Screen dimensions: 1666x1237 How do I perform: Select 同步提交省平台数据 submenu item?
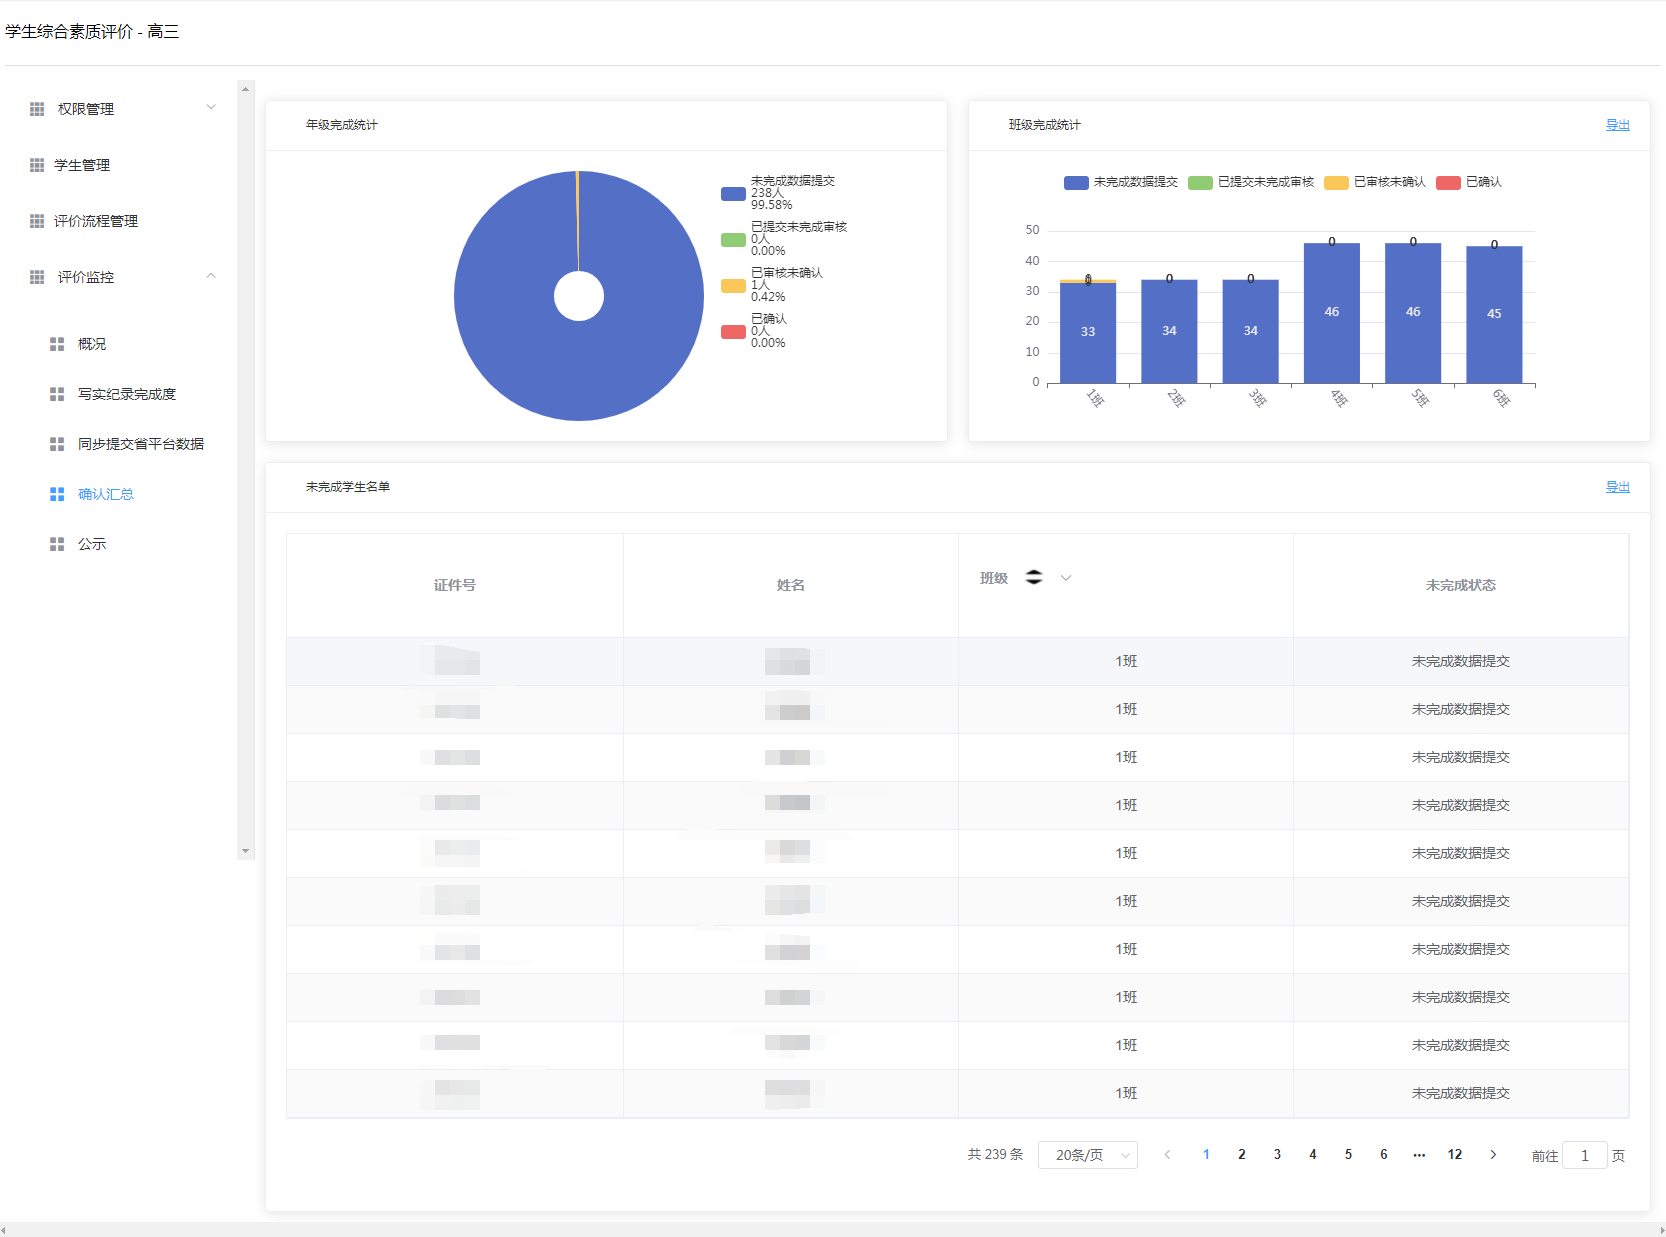click(x=141, y=444)
